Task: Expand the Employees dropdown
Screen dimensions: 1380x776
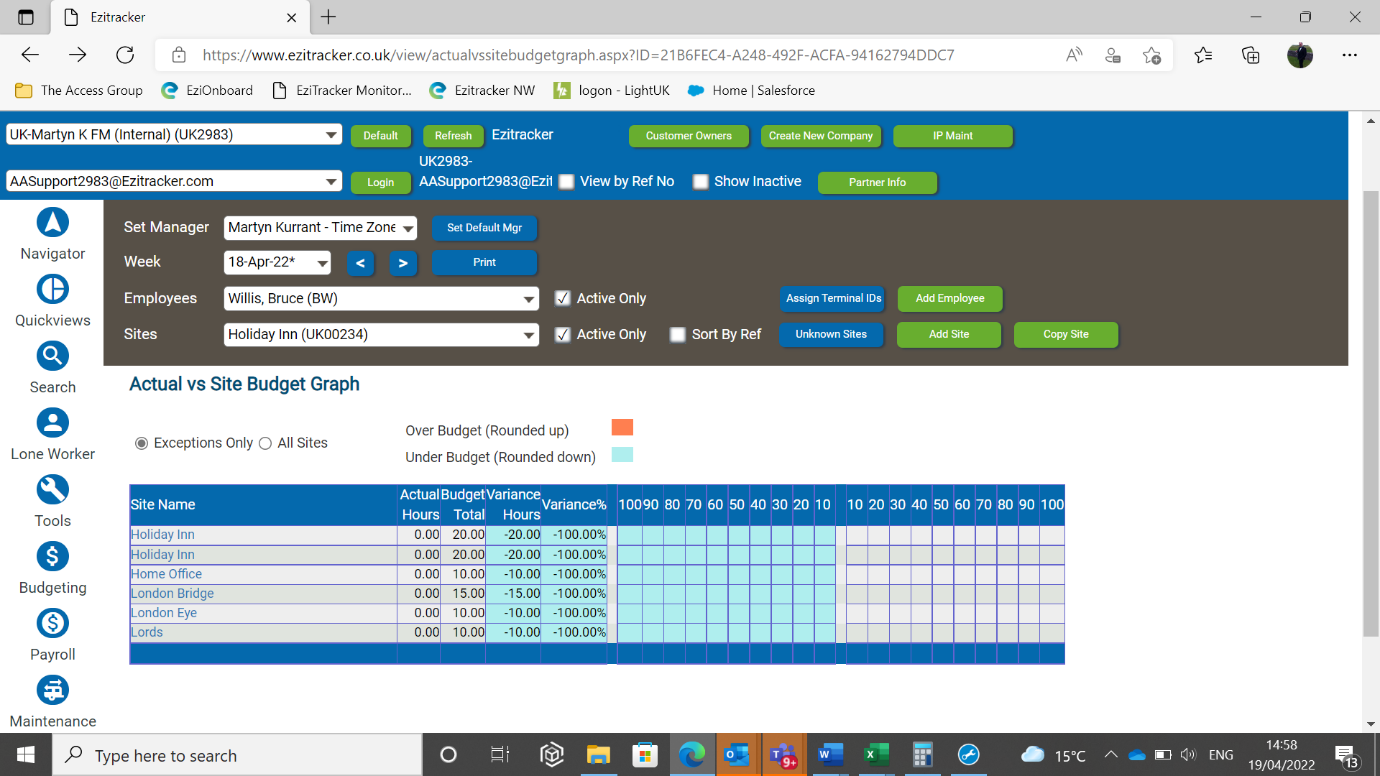Action: click(527, 298)
